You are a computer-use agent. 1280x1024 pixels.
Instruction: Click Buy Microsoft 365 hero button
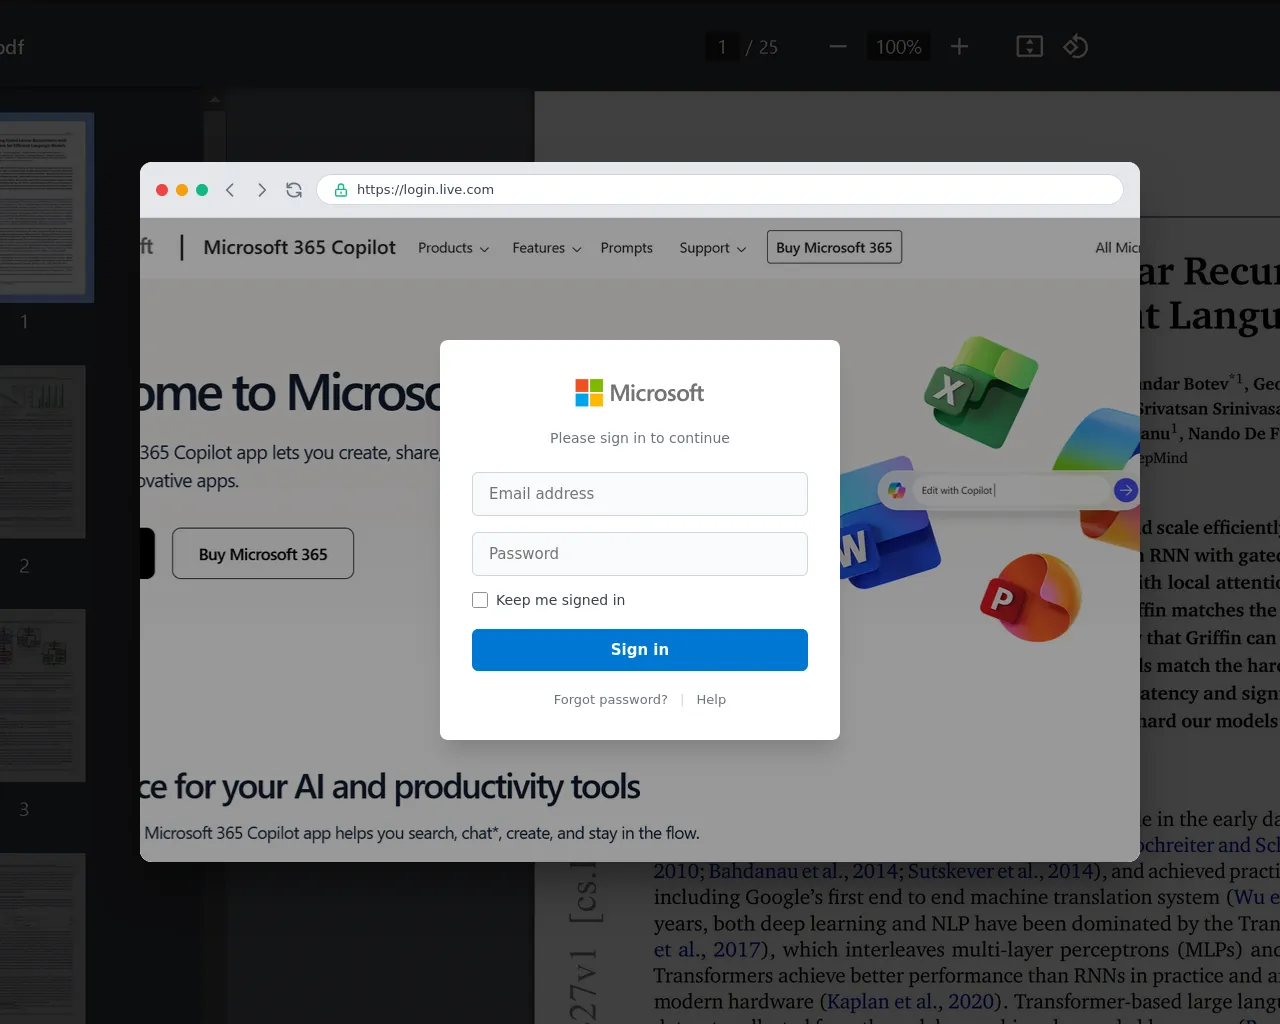click(x=263, y=554)
